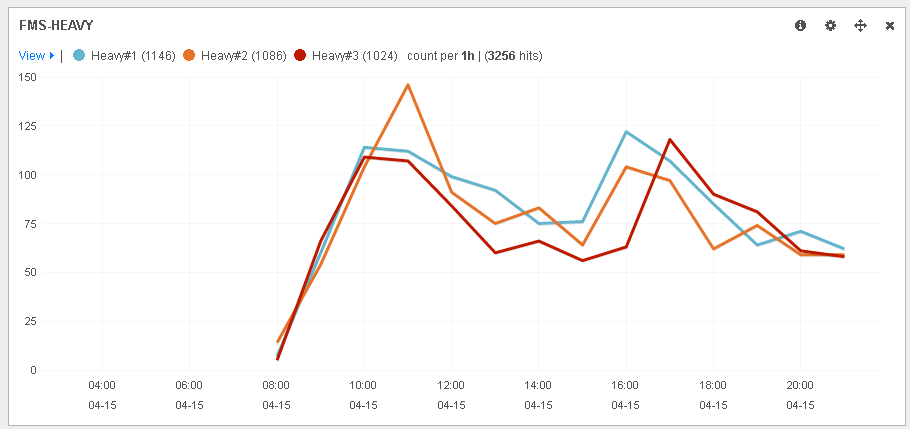Image resolution: width=910 pixels, height=429 pixels.
Task: Remove the FMS-HEAVY panel with the X icon
Action: (x=890, y=25)
